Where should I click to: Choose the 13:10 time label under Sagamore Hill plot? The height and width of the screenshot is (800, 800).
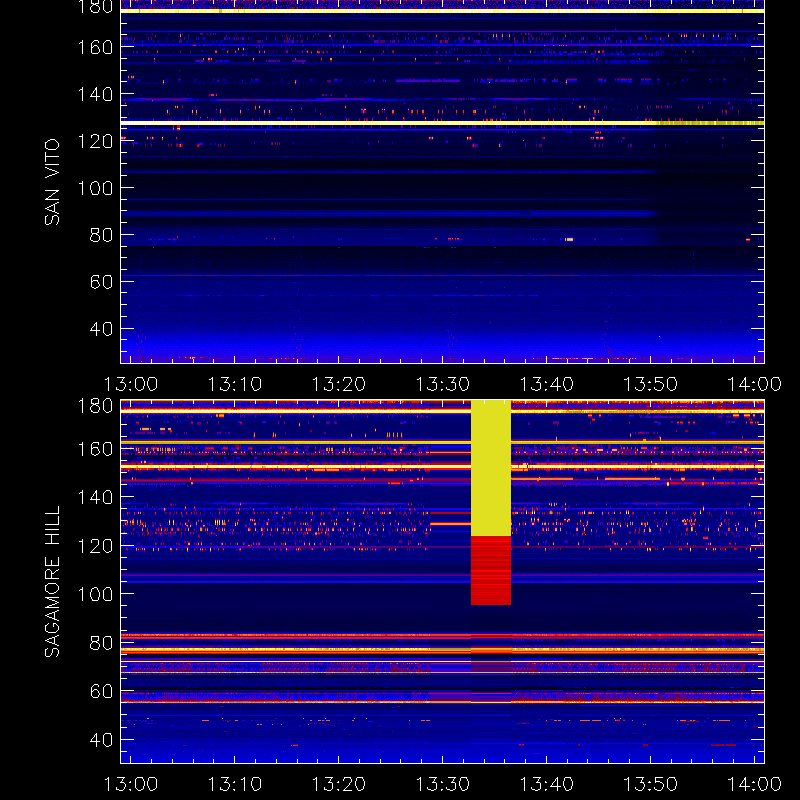235,784
